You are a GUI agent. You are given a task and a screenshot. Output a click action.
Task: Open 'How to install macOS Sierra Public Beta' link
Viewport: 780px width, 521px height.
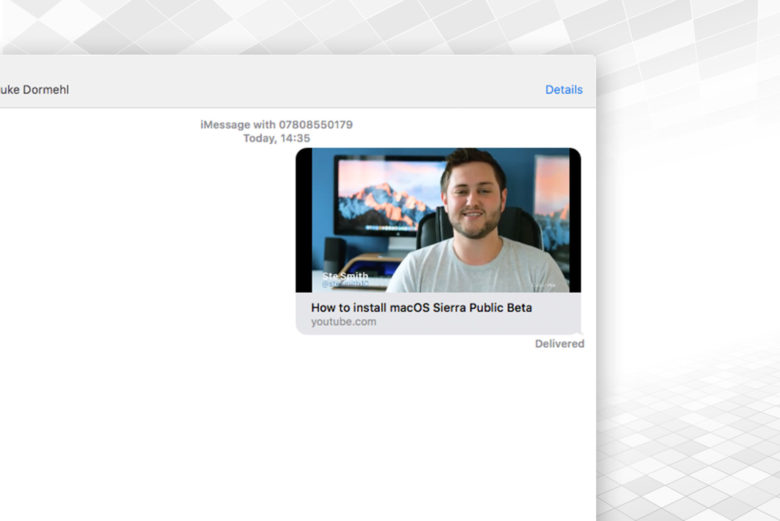[x=421, y=307]
